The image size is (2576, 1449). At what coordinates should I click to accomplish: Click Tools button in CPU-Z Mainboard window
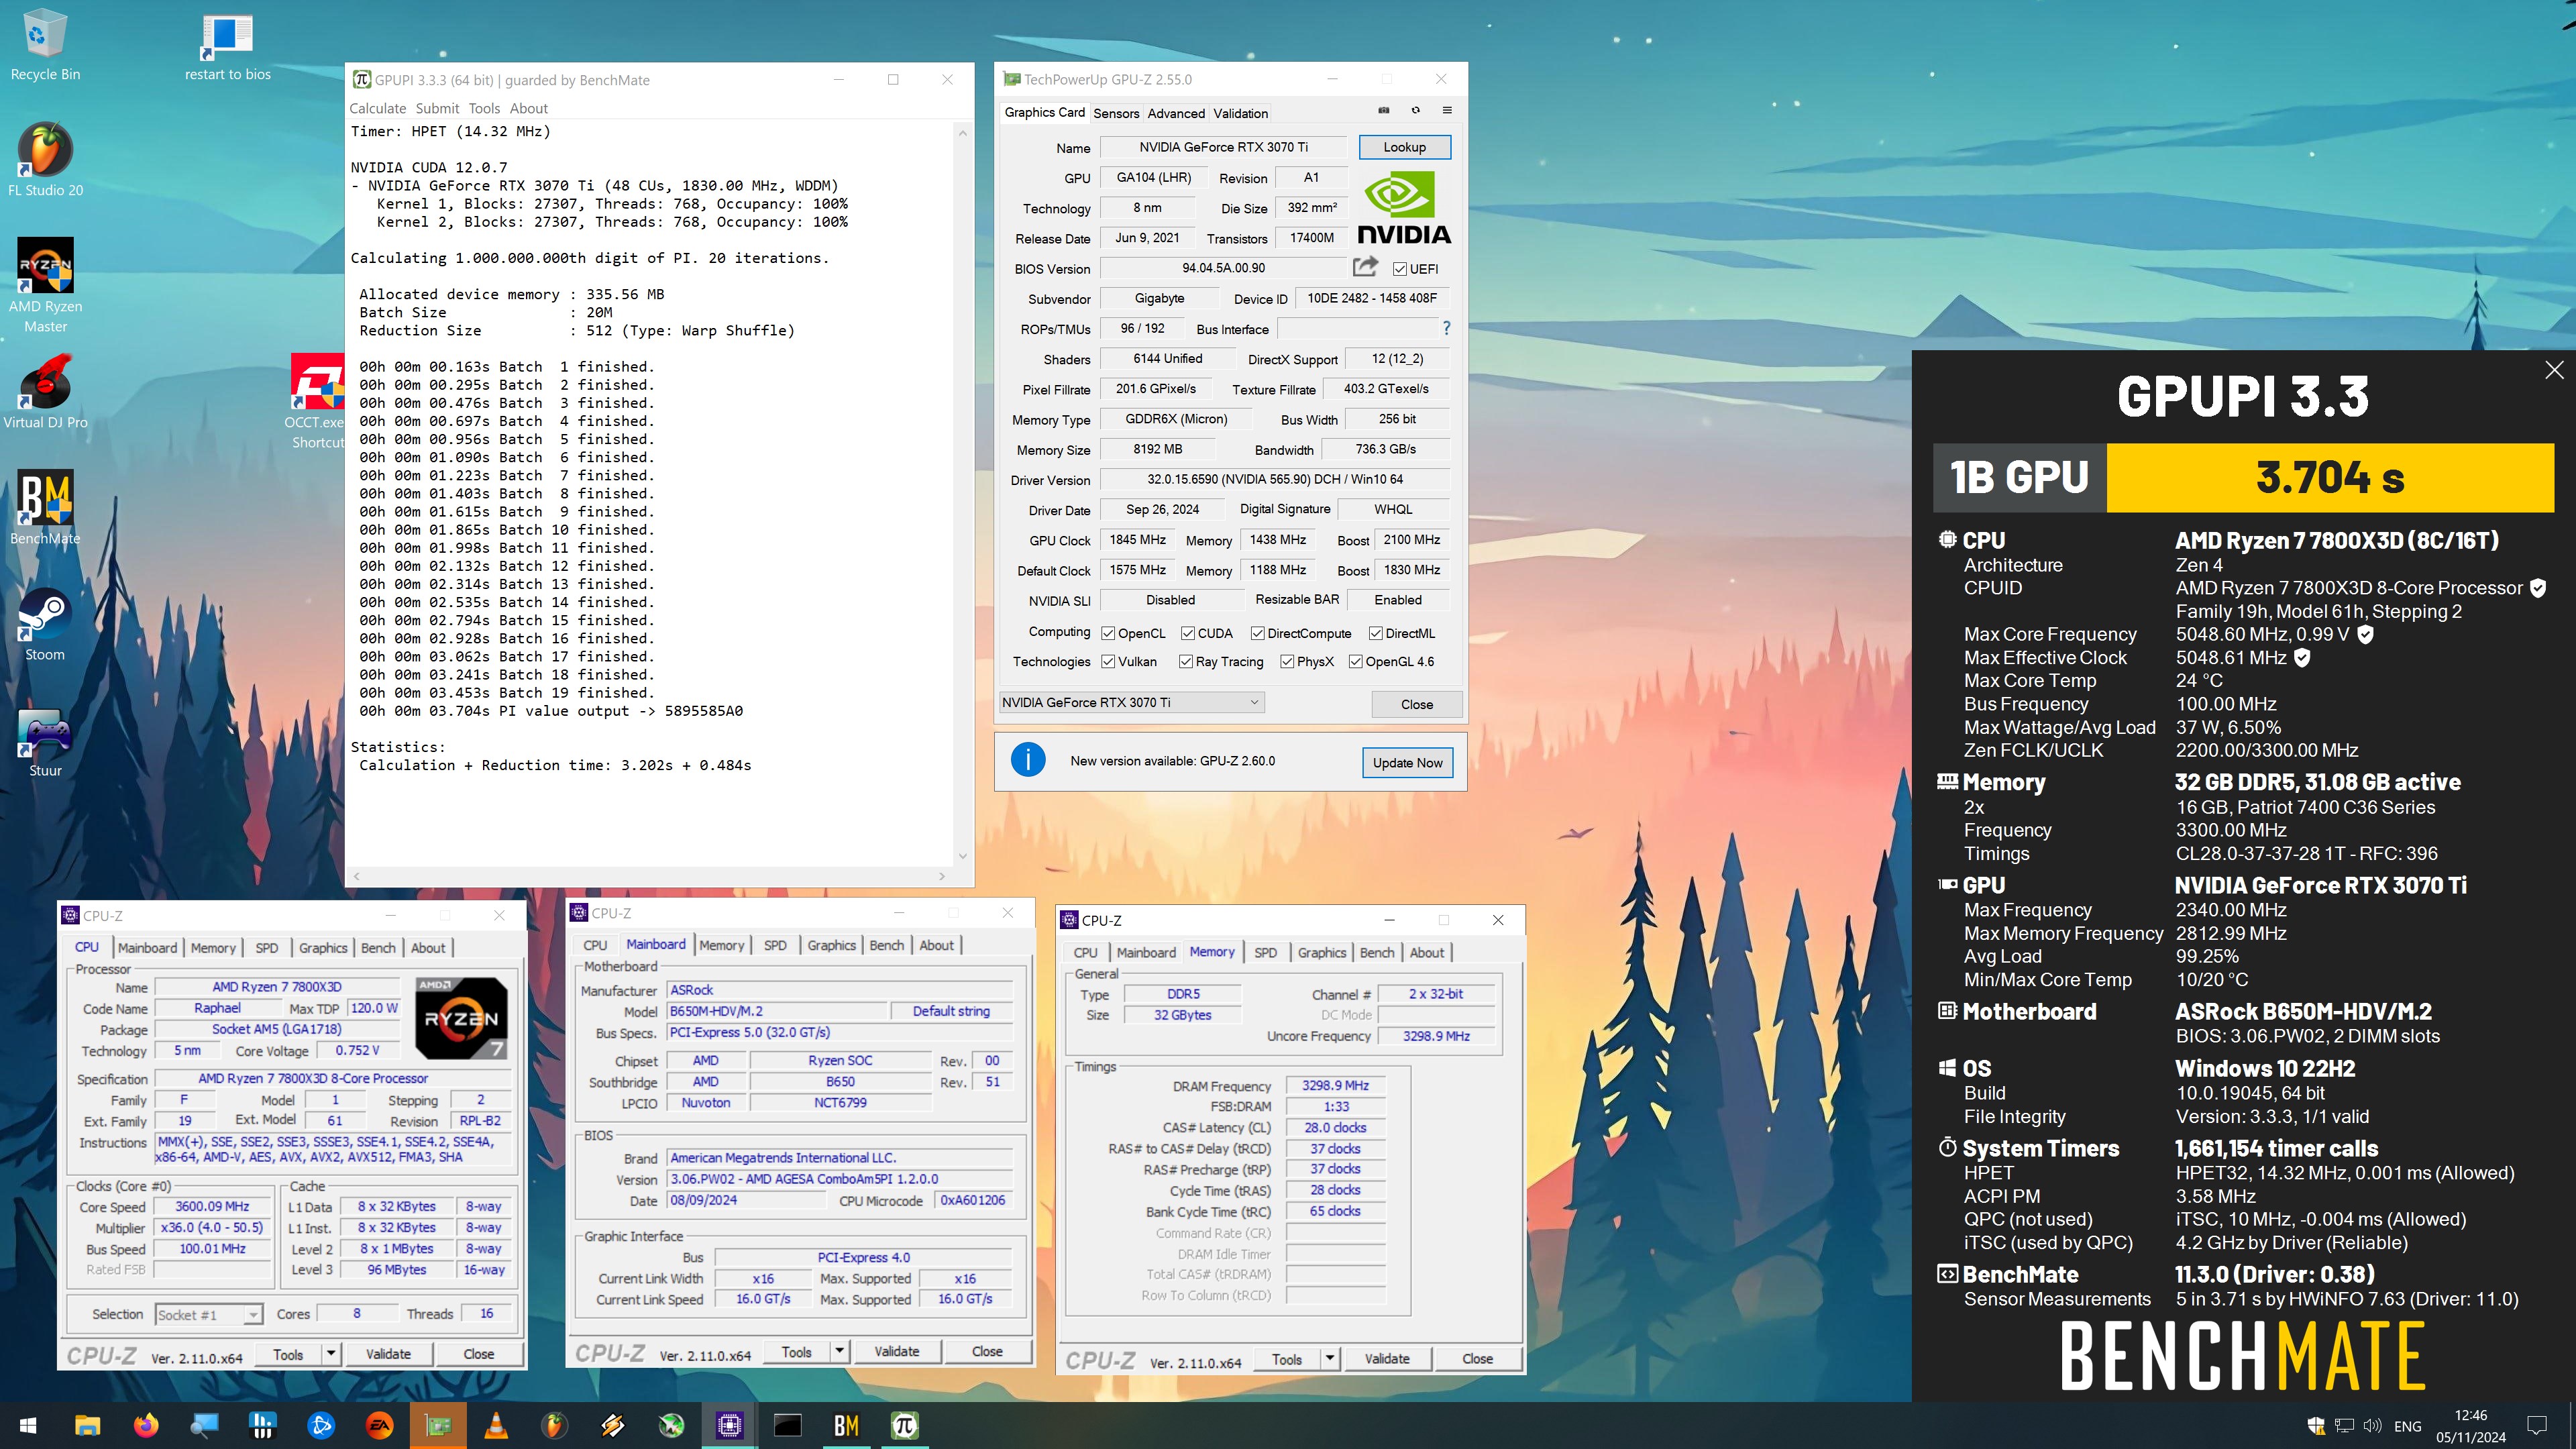coord(796,1351)
